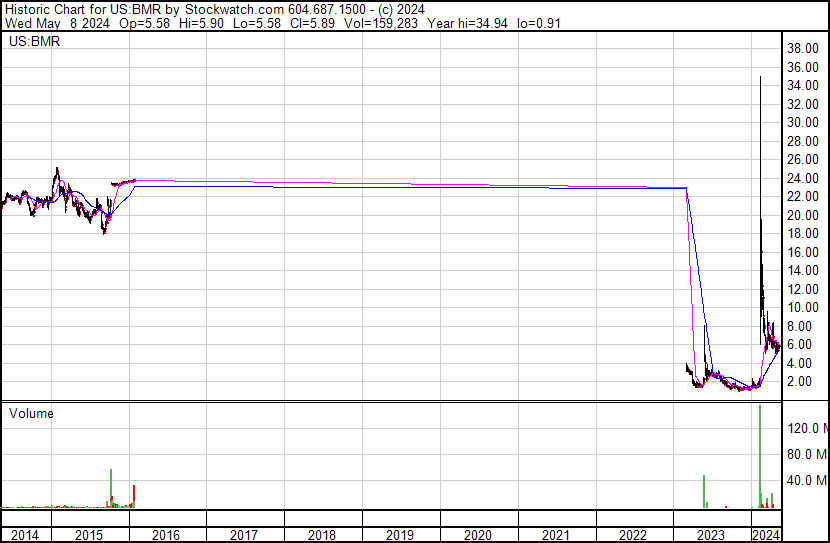Select the 24.00 price axis label
Image resolution: width=830 pixels, height=543 pixels.
(803, 178)
